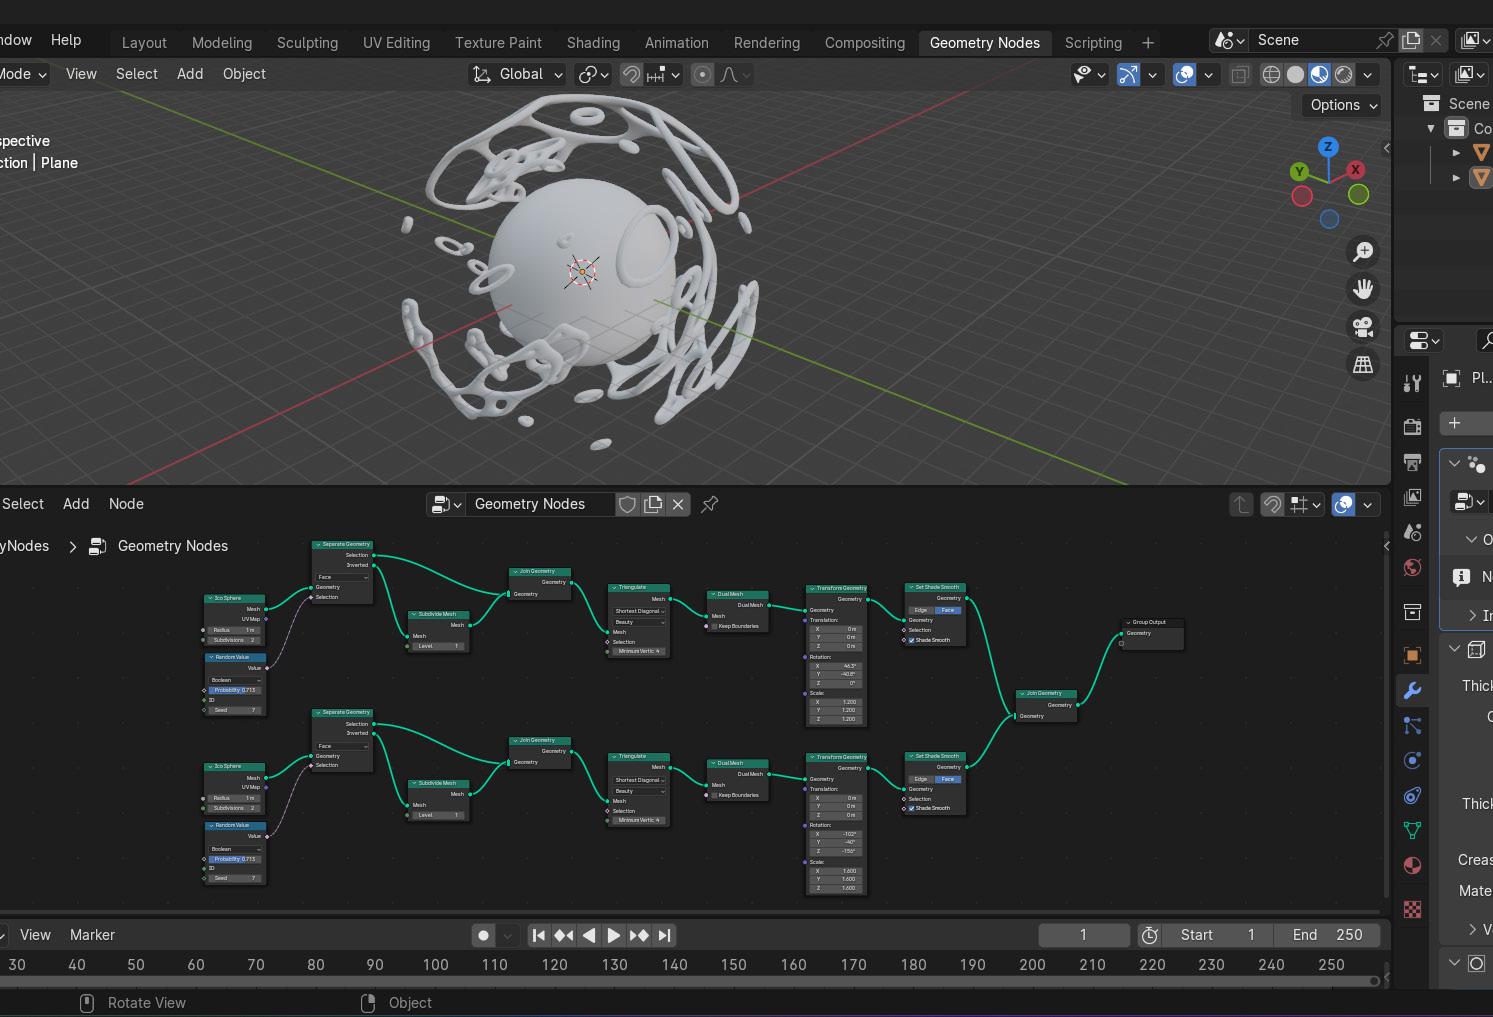The height and width of the screenshot is (1017, 1493).
Task: Toggle snapping in the node editor header
Action: [1272, 504]
